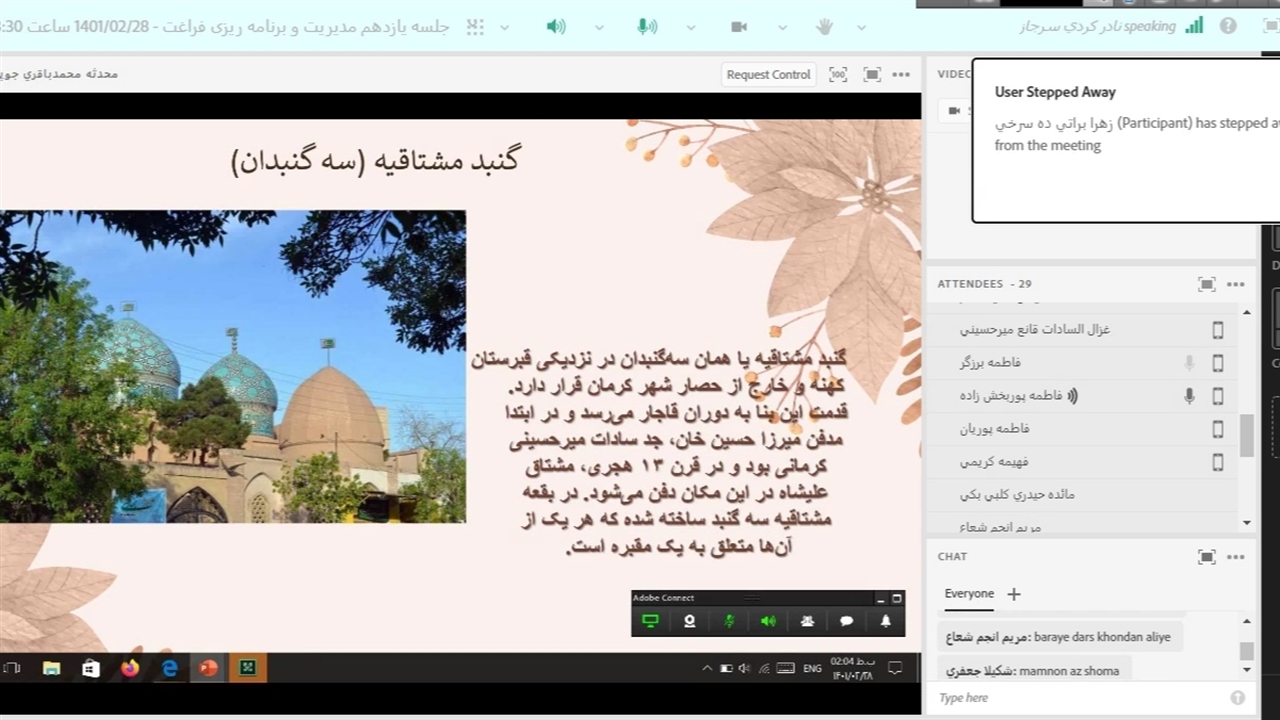The image size is (1280, 720).
Task: Open raise hand status dropdown arrow
Action: pos(861,27)
